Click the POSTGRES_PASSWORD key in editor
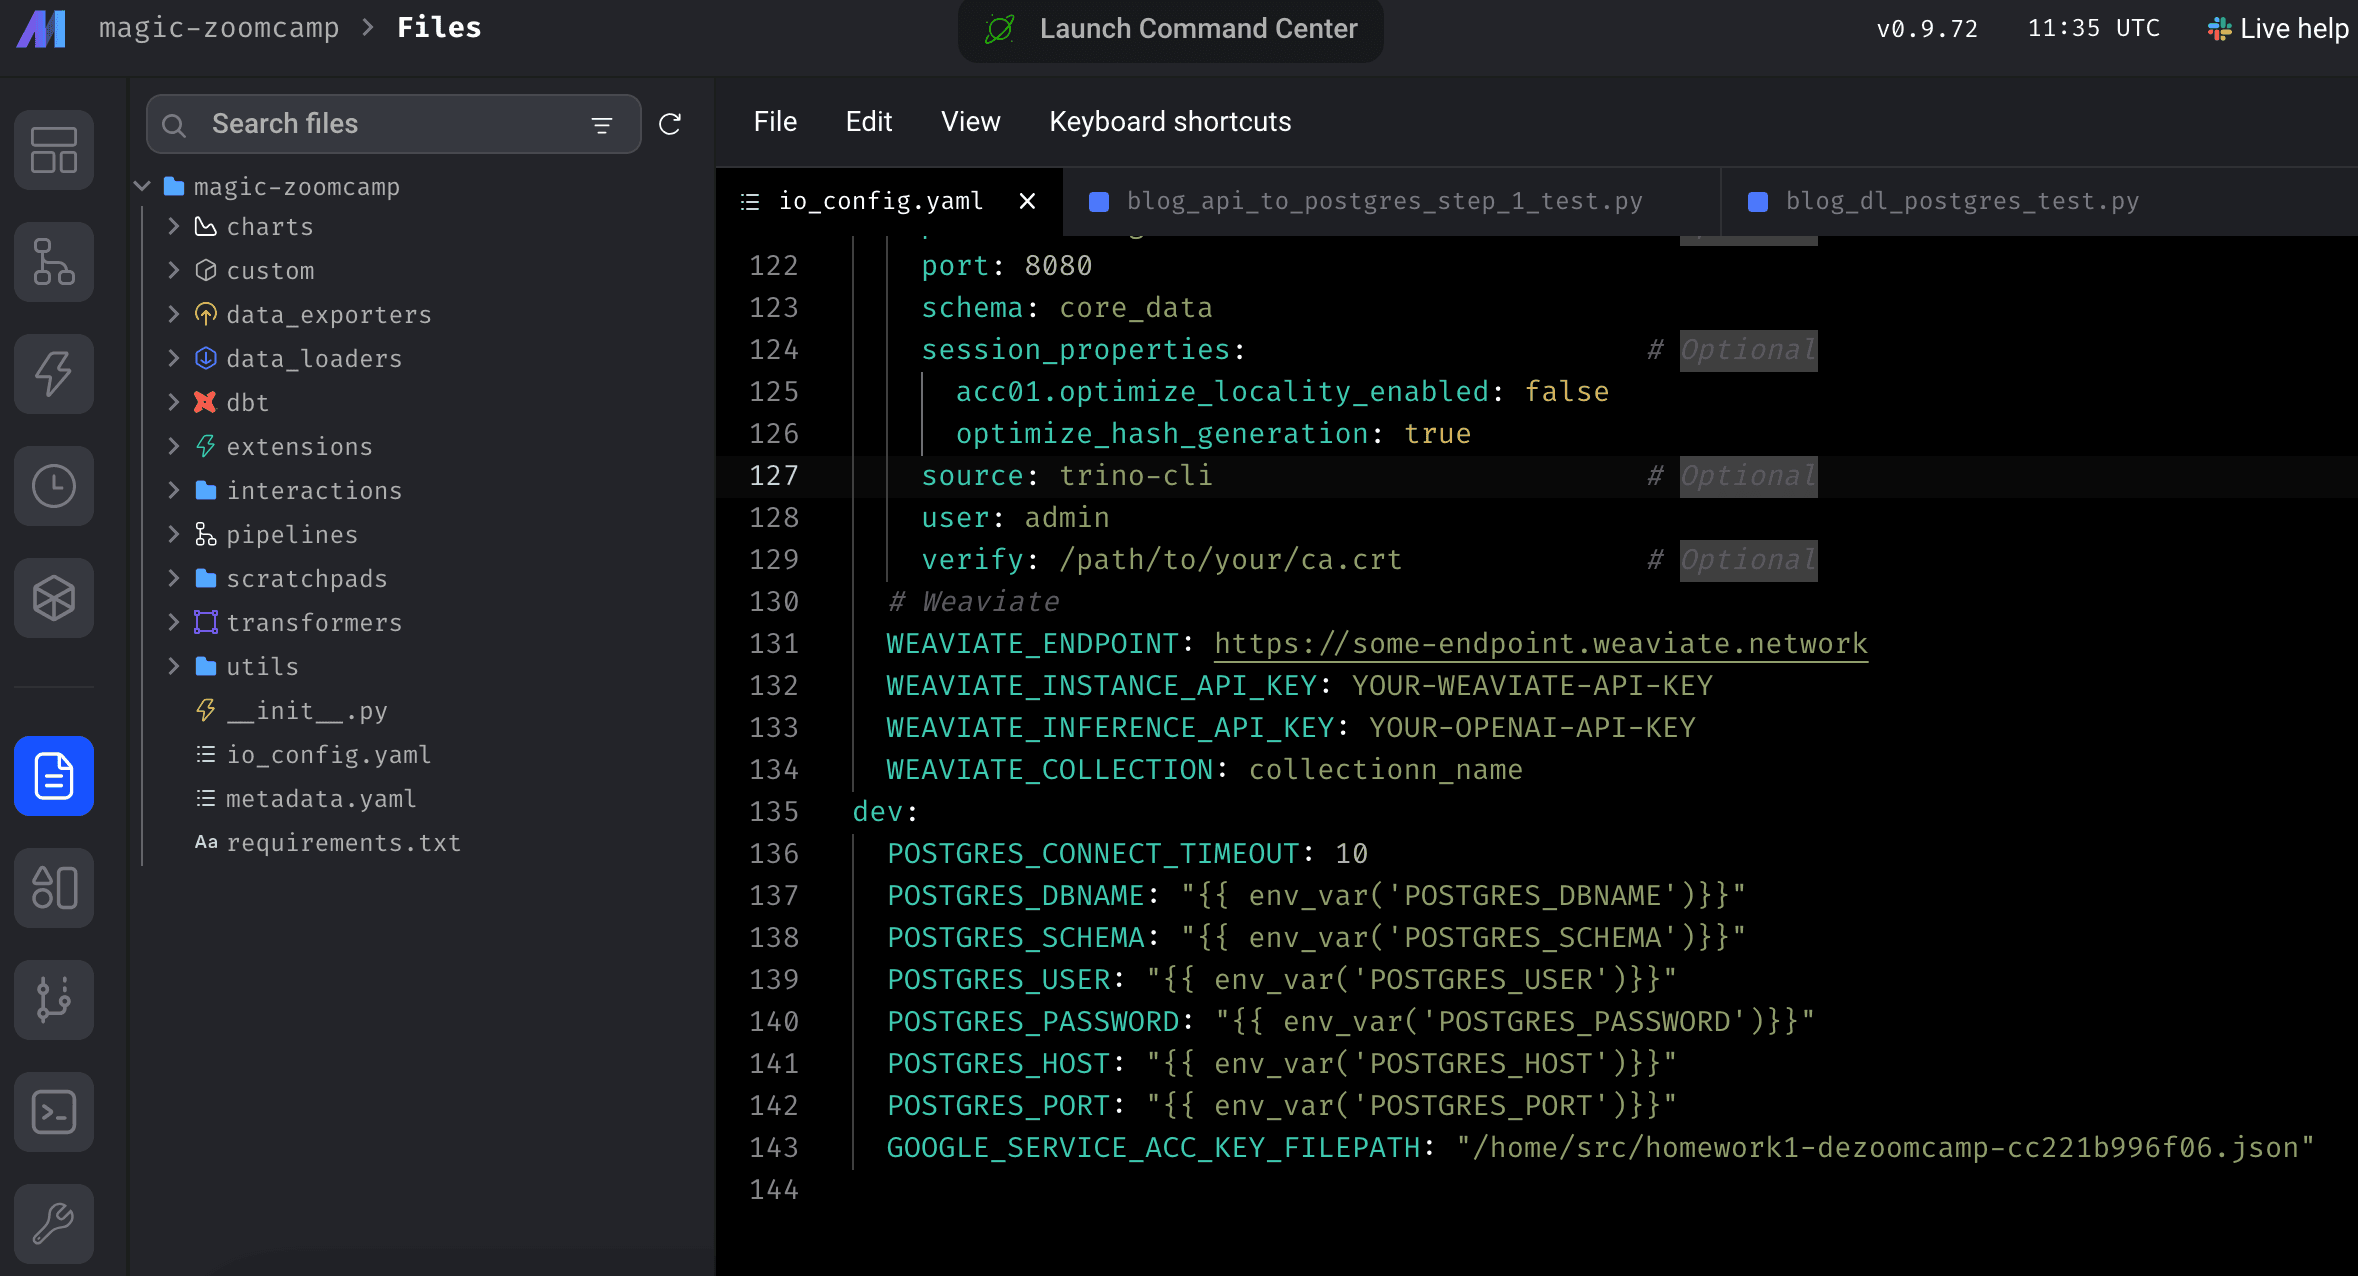Image resolution: width=2358 pixels, height=1276 pixels. pos(1033,1022)
